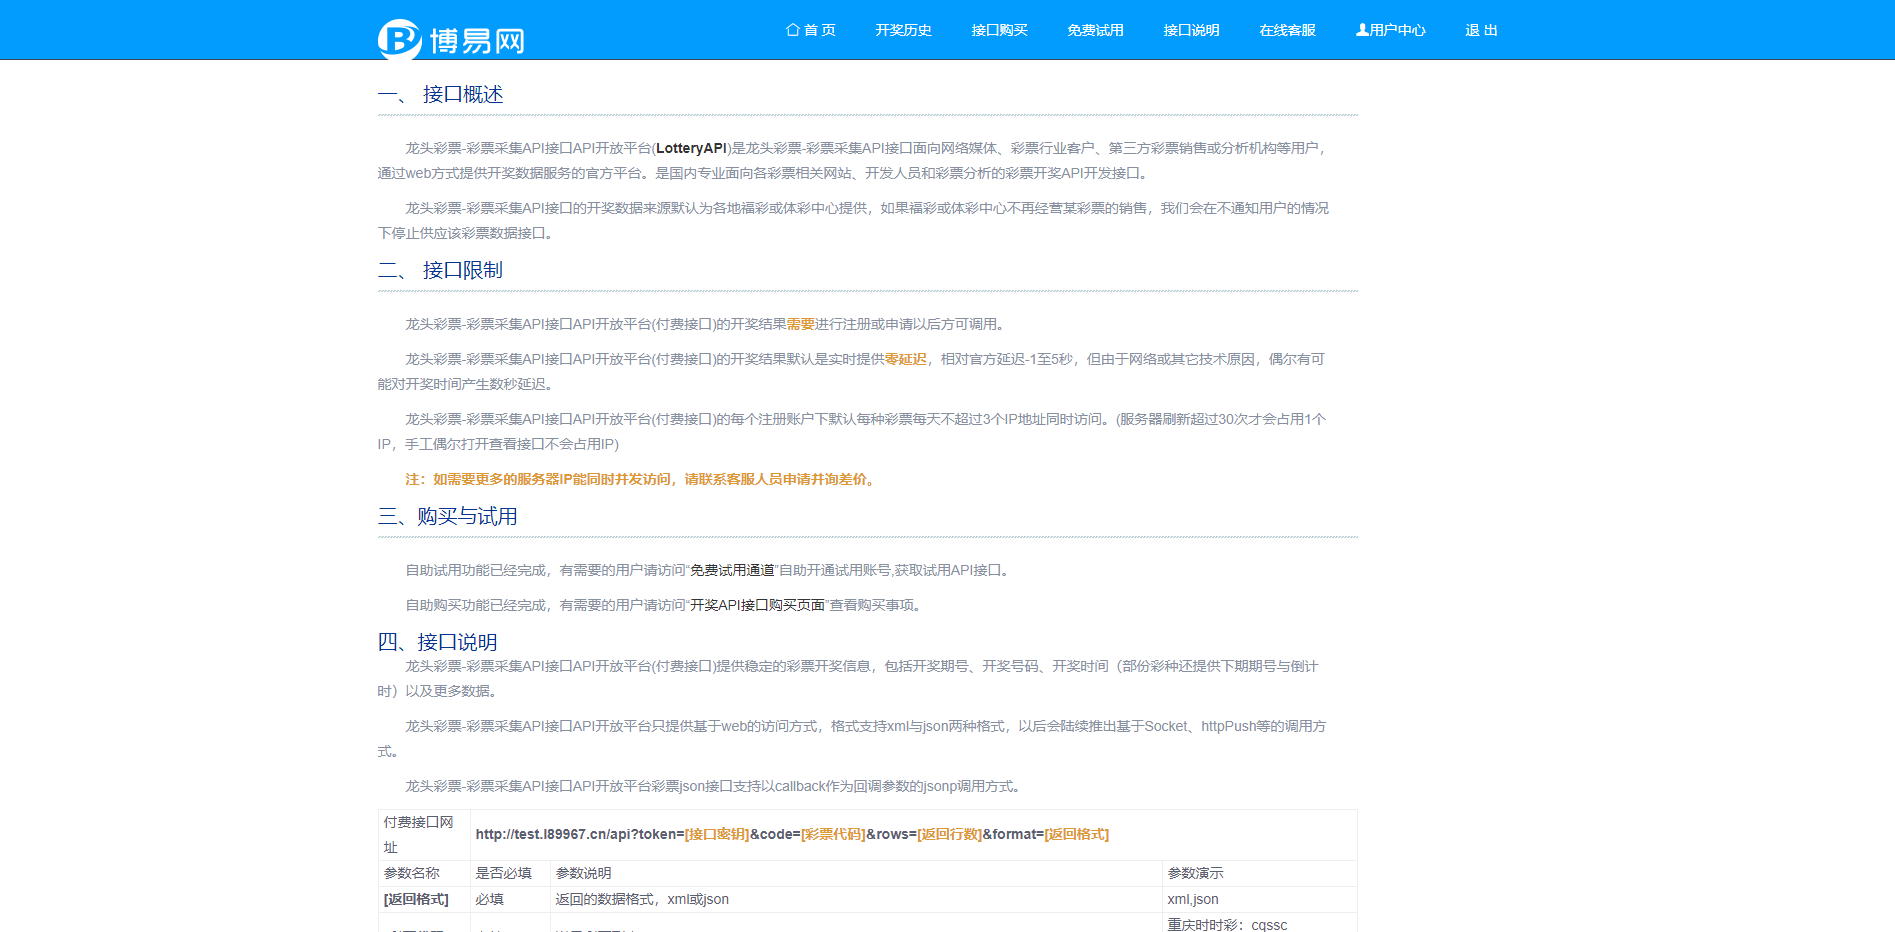Follow the 开奖API接口购买页面 link
Screen dimensions: 1895x932
click(758, 605)
